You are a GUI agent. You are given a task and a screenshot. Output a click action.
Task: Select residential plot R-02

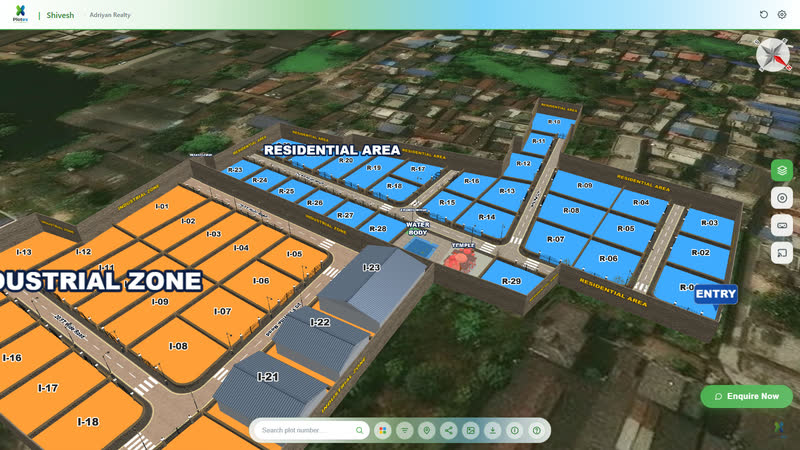point(700,255)
